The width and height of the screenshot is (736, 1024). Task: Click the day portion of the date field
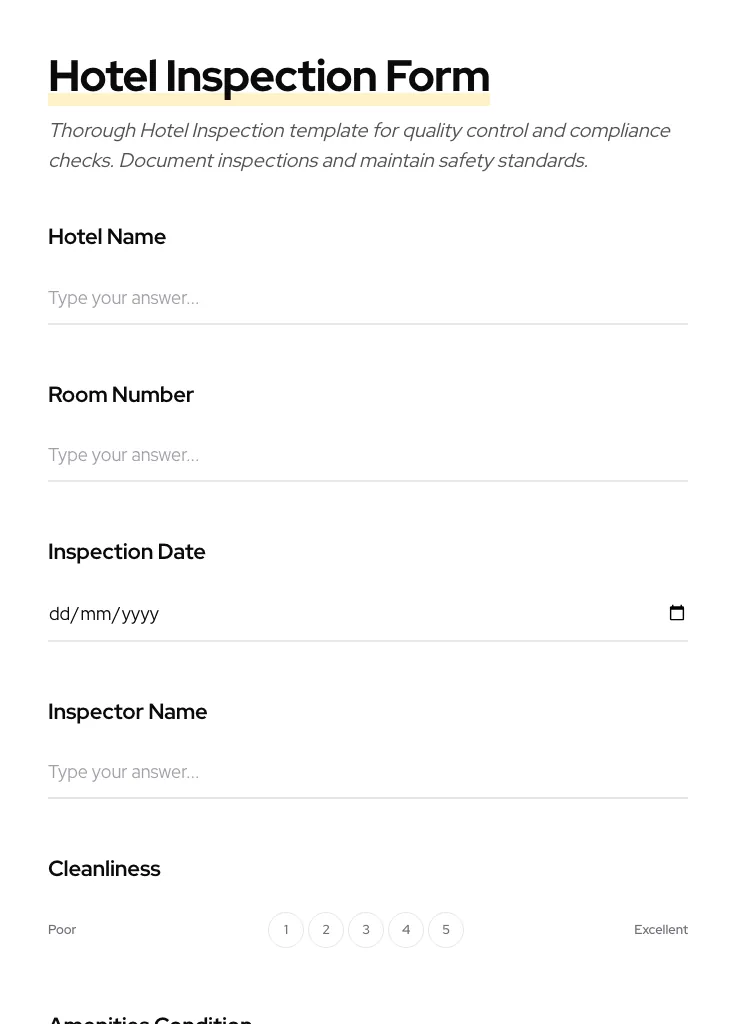(58, 613)
